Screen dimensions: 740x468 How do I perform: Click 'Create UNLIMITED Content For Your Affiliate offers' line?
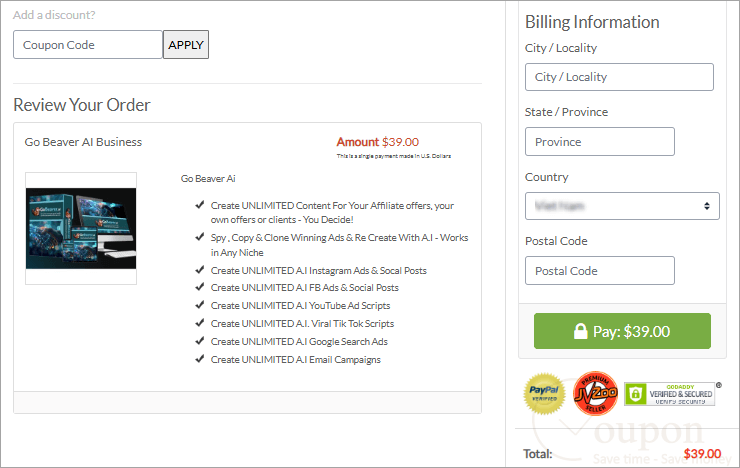[x=332, y=212]
